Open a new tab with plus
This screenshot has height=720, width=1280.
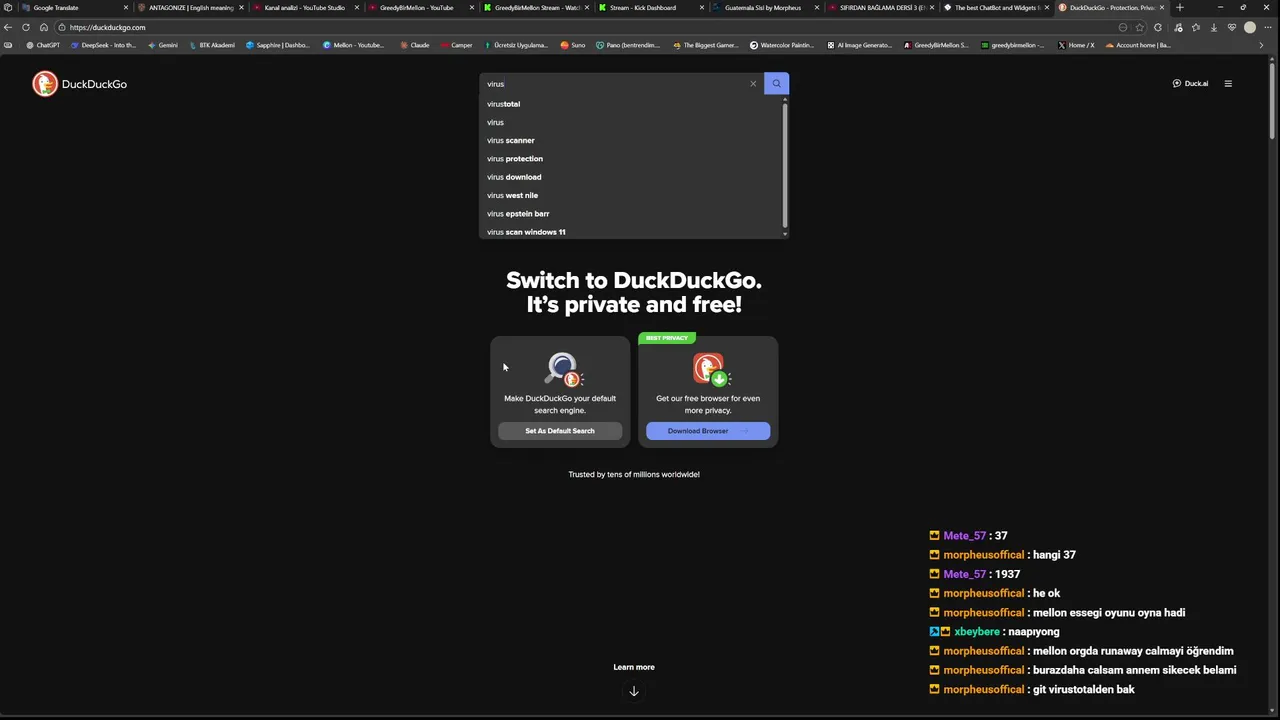coord(1180,7)
